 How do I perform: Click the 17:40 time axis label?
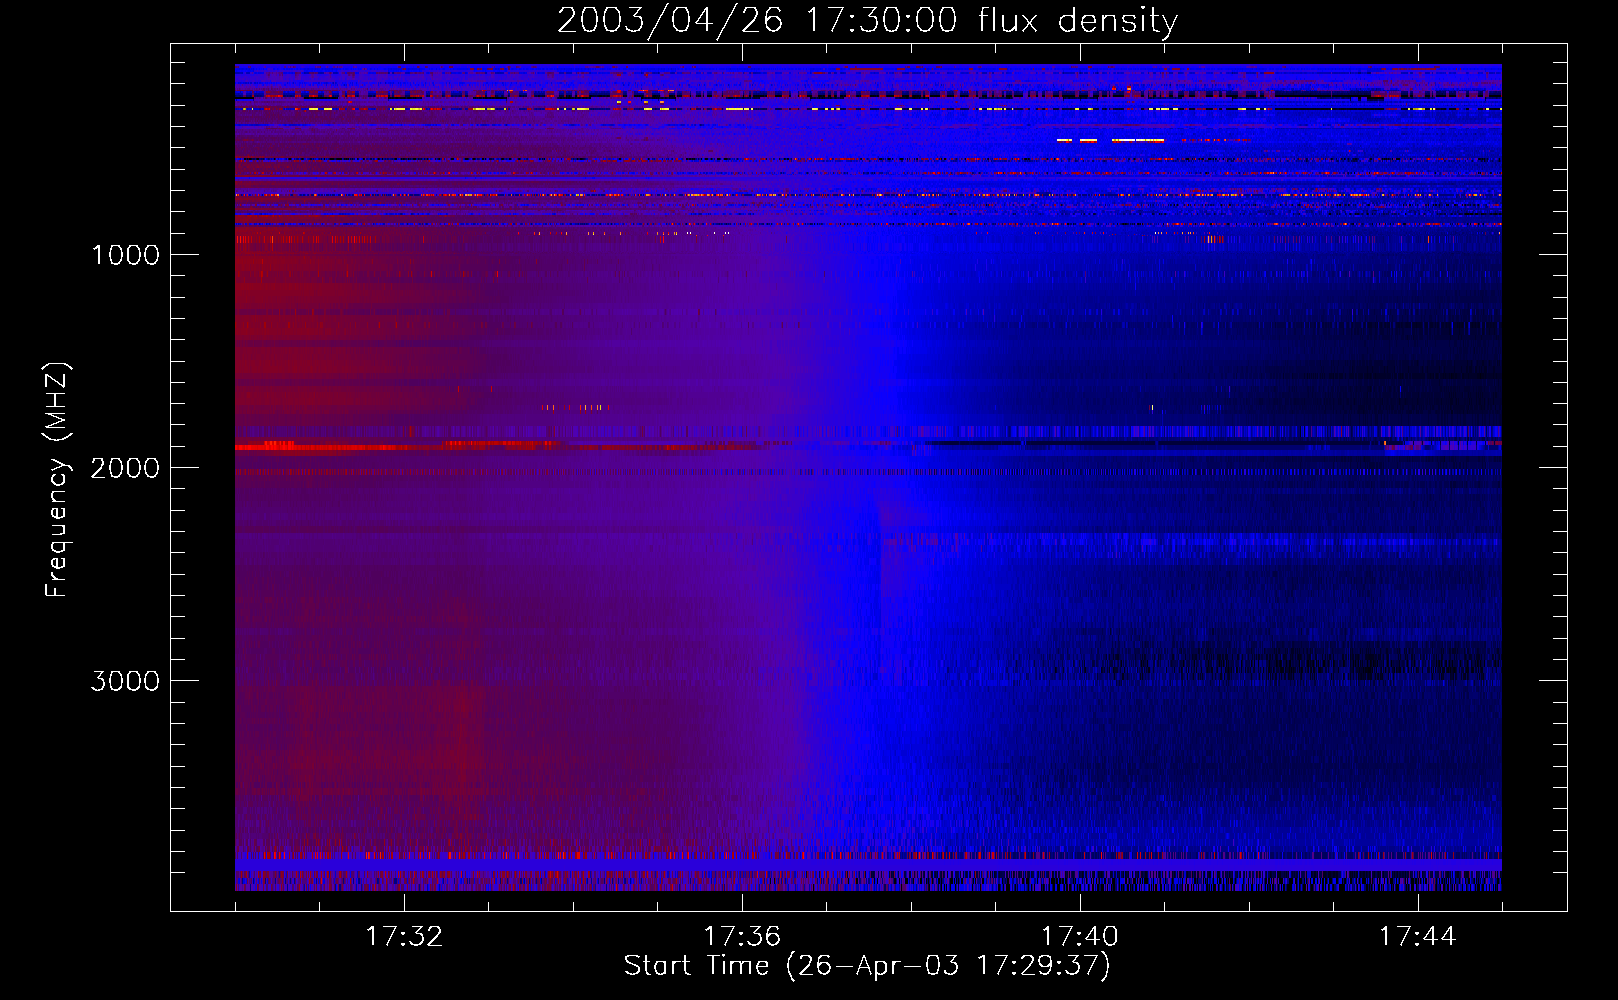tap(1080, 937)
